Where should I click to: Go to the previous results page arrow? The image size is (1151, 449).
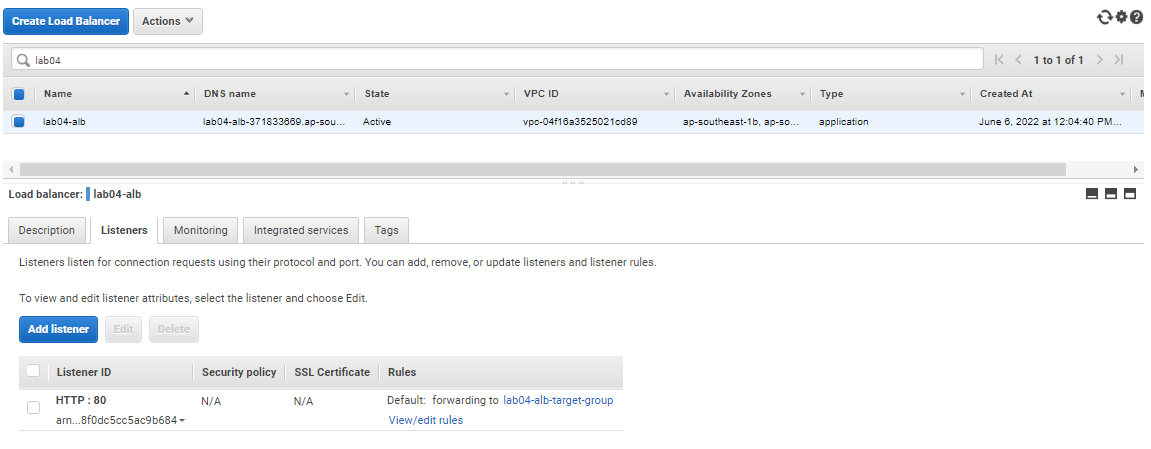(x=1018, y=60)
